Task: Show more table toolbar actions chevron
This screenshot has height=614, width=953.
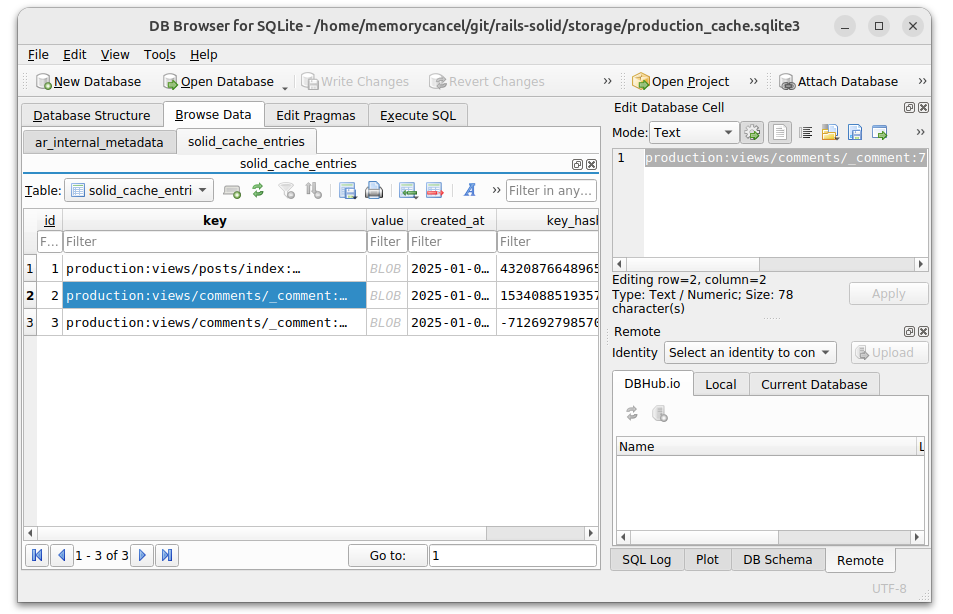Action: click(x=497, y=190)
